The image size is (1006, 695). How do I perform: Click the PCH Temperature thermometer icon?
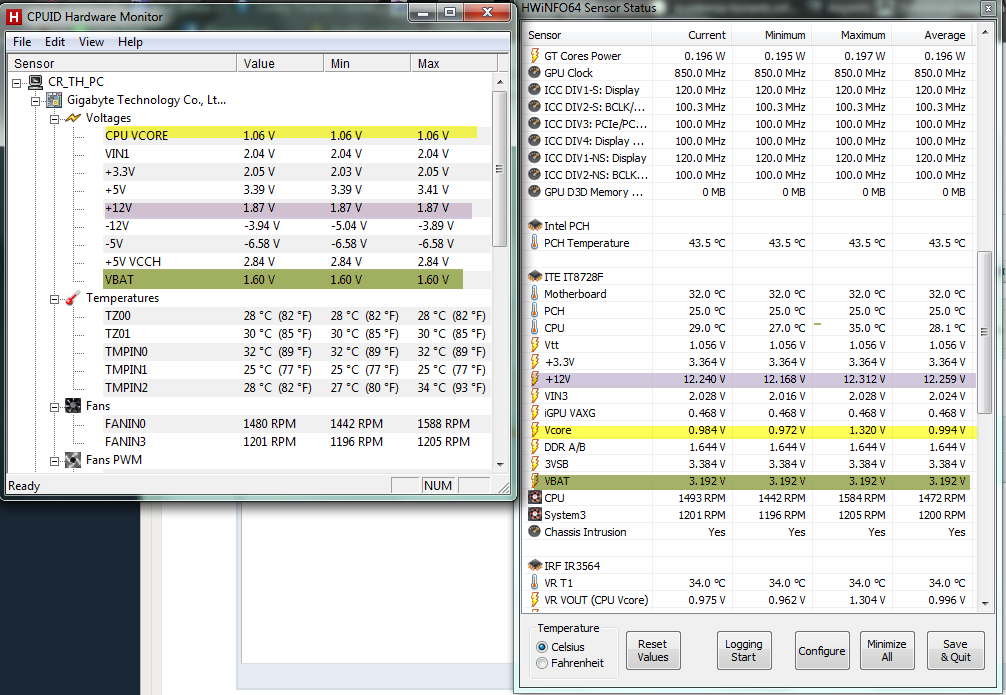click(534, 243)
